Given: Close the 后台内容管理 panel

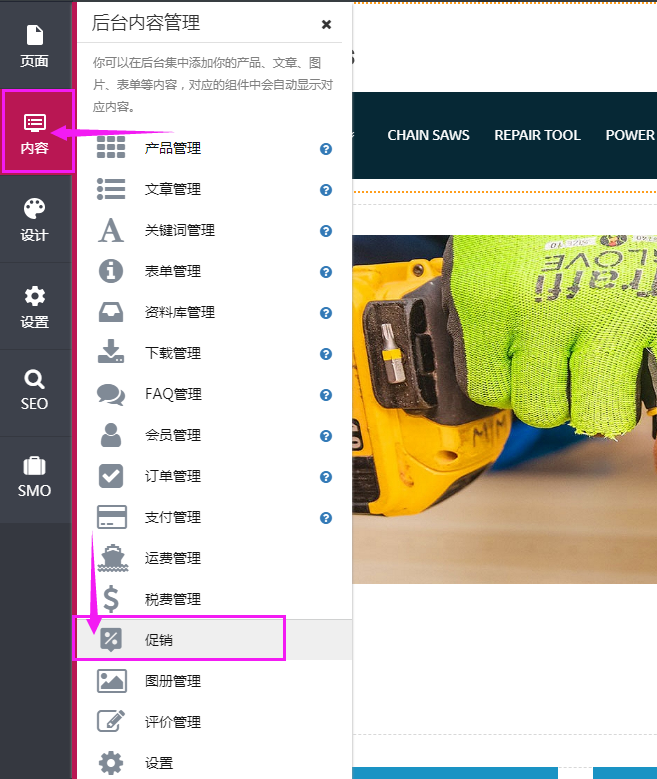Looking at the screenshot, I should 326,25.
